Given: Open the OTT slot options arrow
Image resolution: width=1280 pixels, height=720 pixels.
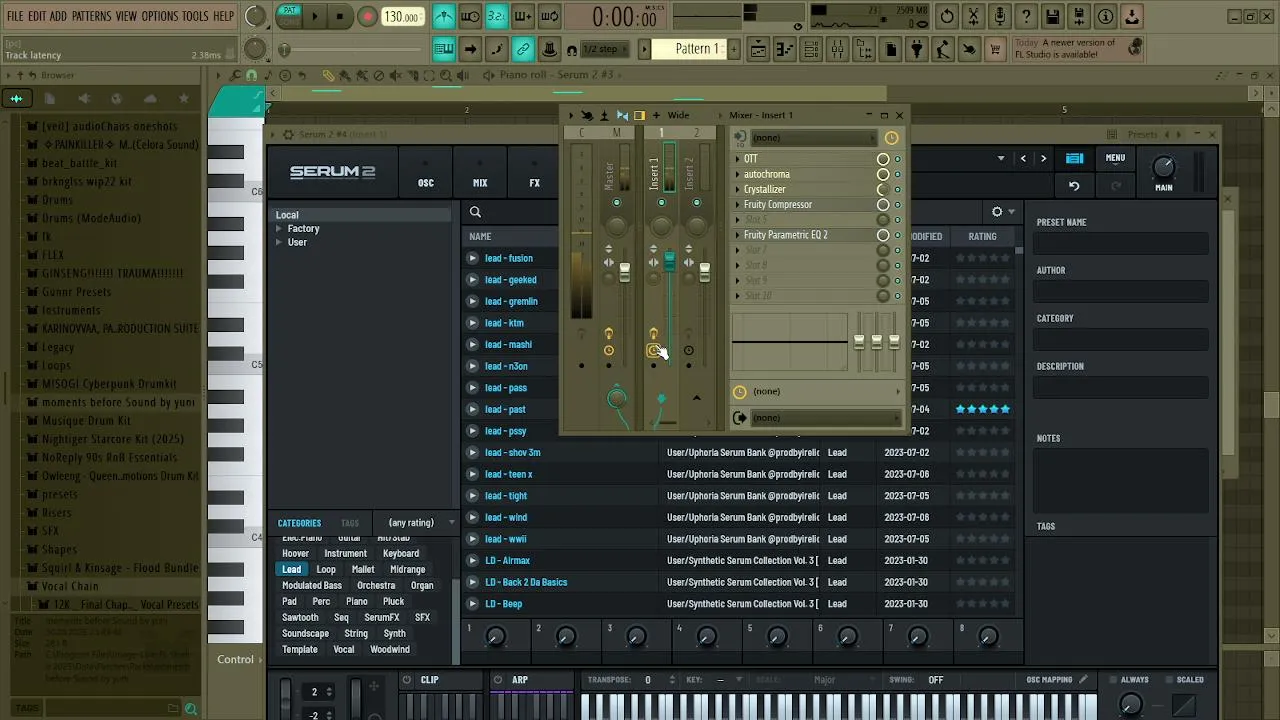Looking at the screenshot, I should pos(738,159).
